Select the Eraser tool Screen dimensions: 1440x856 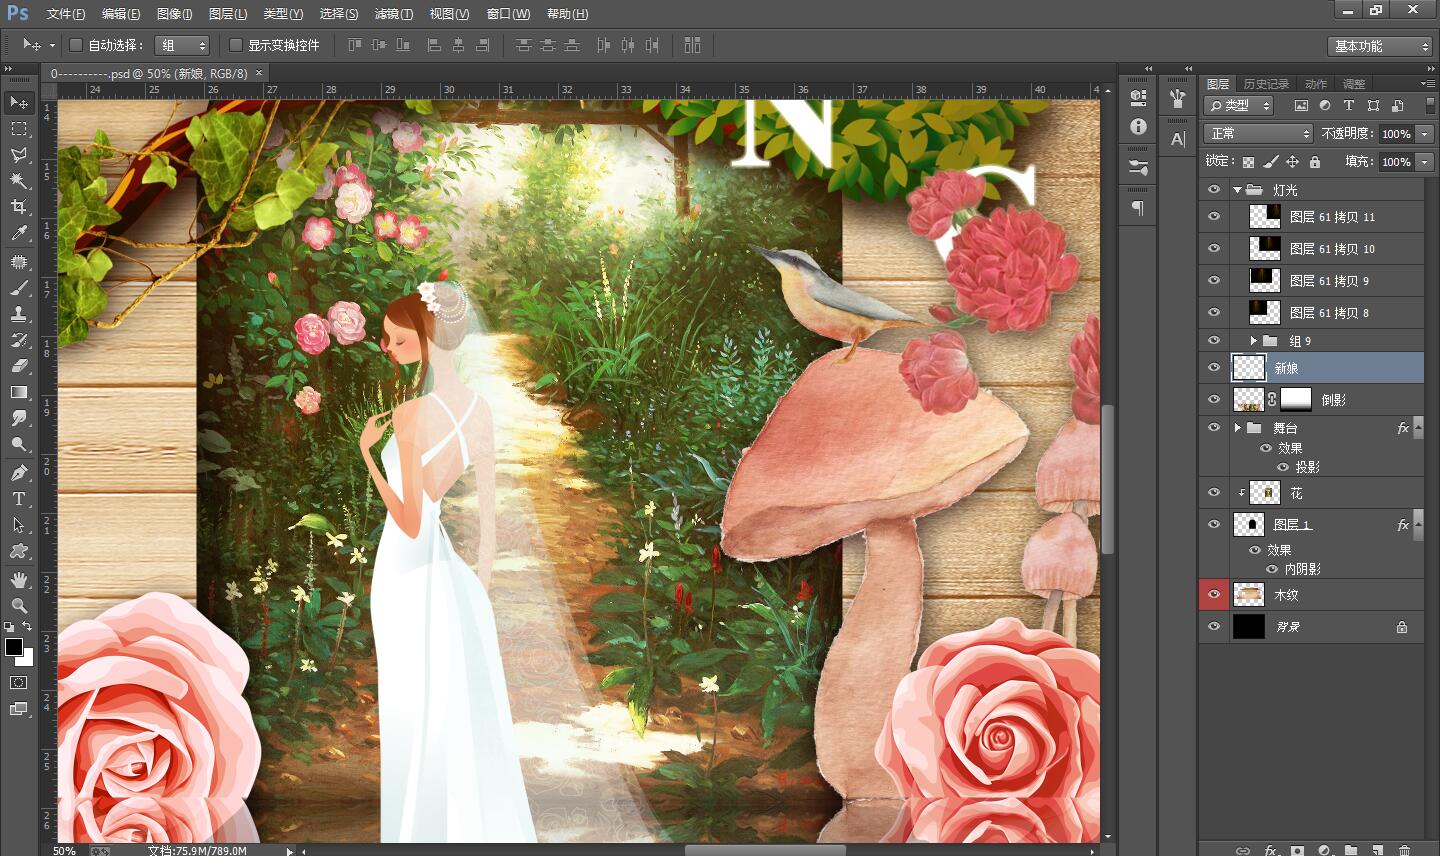coord(19,366)
